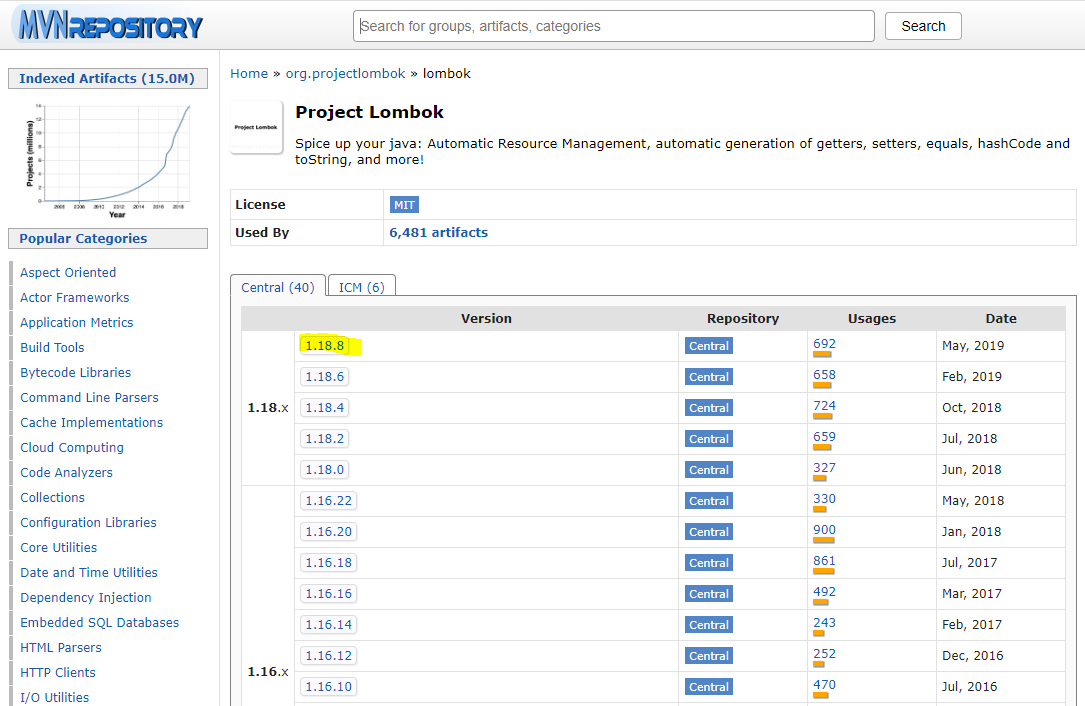Open version 1.18.2
This screenshot has width=1085, height=706.
coord(325,439)
